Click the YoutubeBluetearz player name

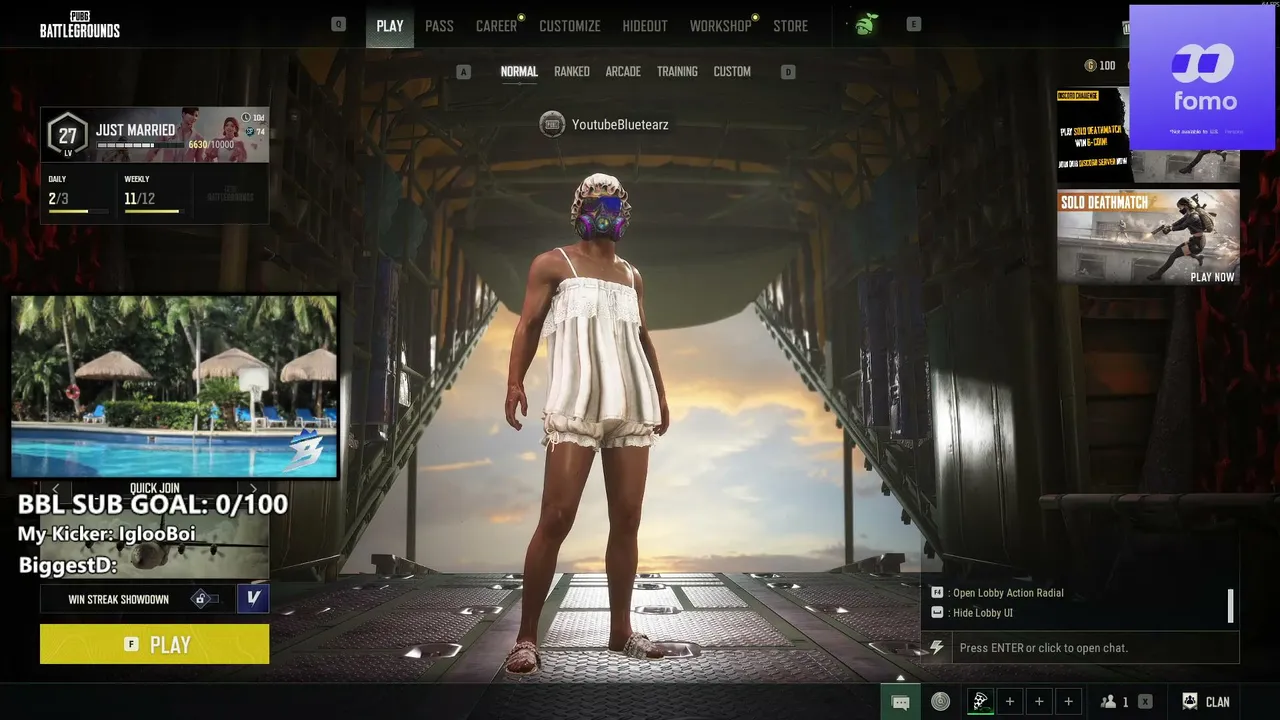(x=620, y=125)
